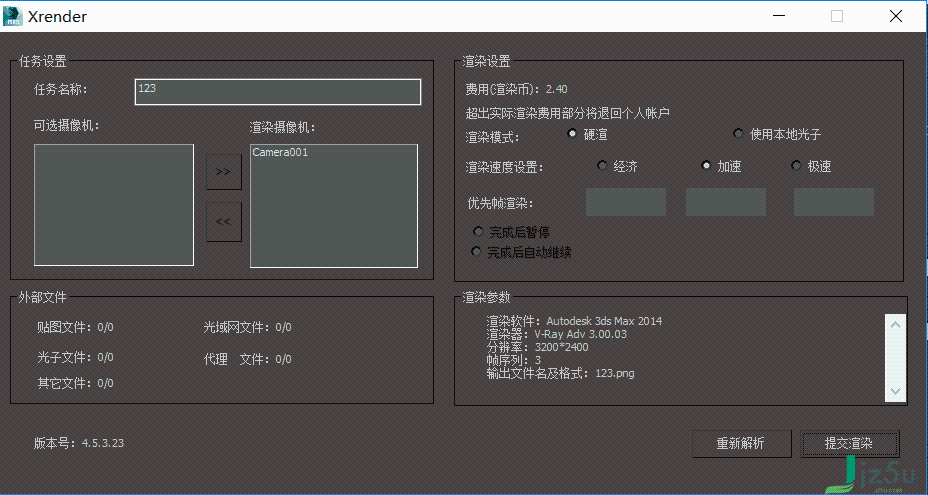Click the 分辨率: 3200*2400 line
This screenshot has width=928, height=495.
[x=537, y=347]
